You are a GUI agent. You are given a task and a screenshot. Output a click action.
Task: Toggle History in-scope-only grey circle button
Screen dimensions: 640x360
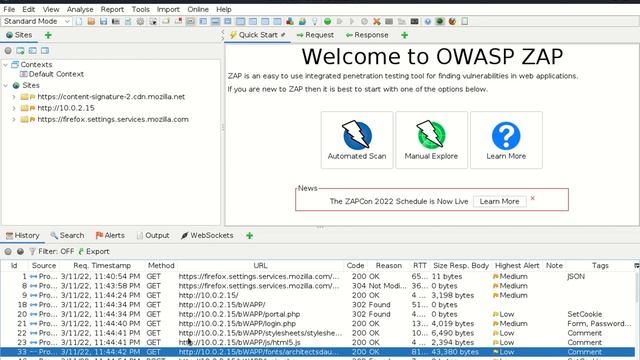8,251
